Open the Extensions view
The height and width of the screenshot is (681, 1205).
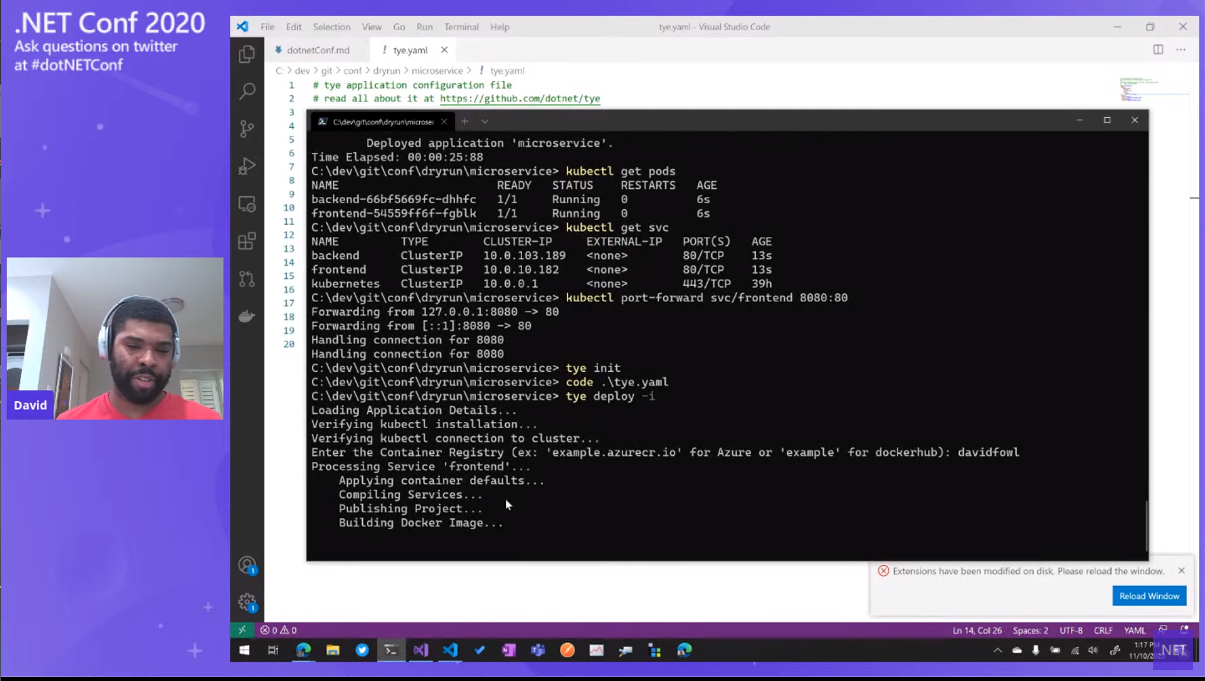(247, 241)
